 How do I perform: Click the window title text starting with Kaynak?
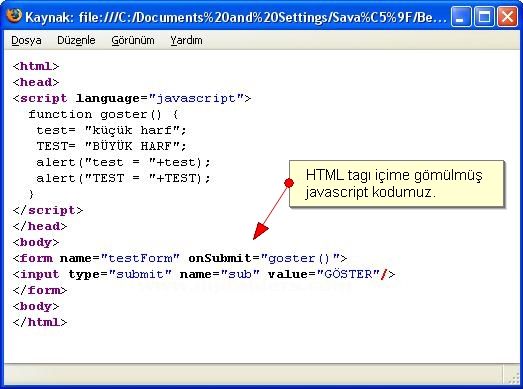coord(235,17)
